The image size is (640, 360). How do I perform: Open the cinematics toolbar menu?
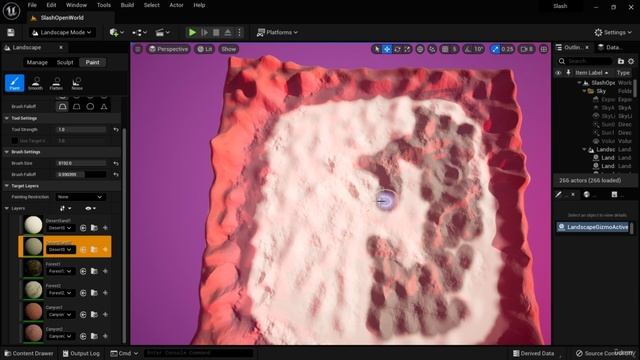[x=162, y=32]
